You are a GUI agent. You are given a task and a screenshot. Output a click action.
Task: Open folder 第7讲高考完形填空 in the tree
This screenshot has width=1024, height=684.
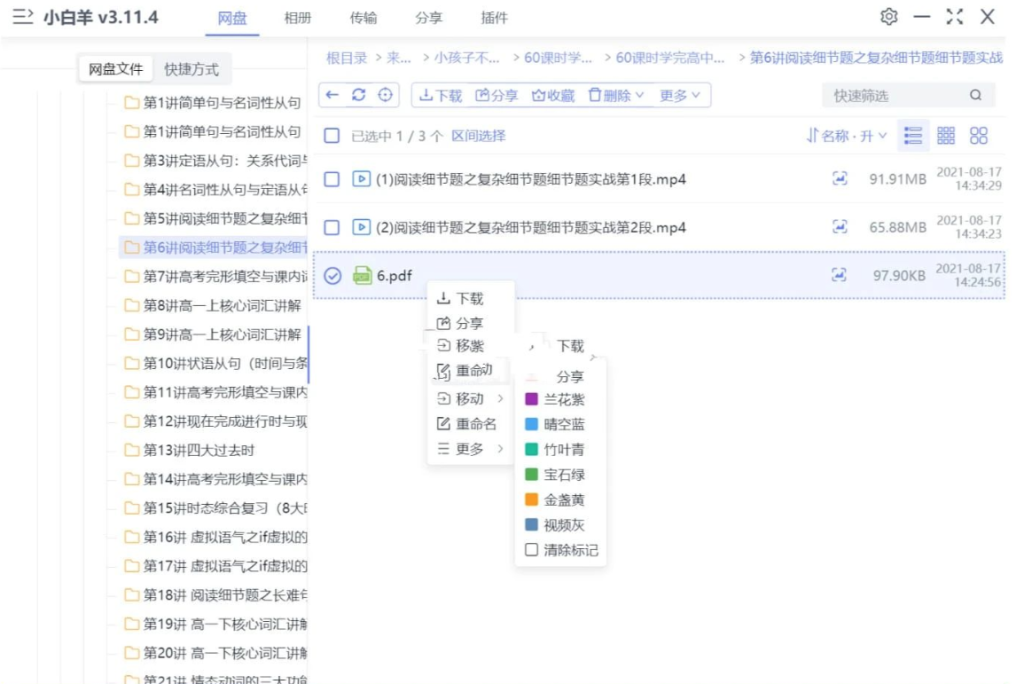pos(215,276)
